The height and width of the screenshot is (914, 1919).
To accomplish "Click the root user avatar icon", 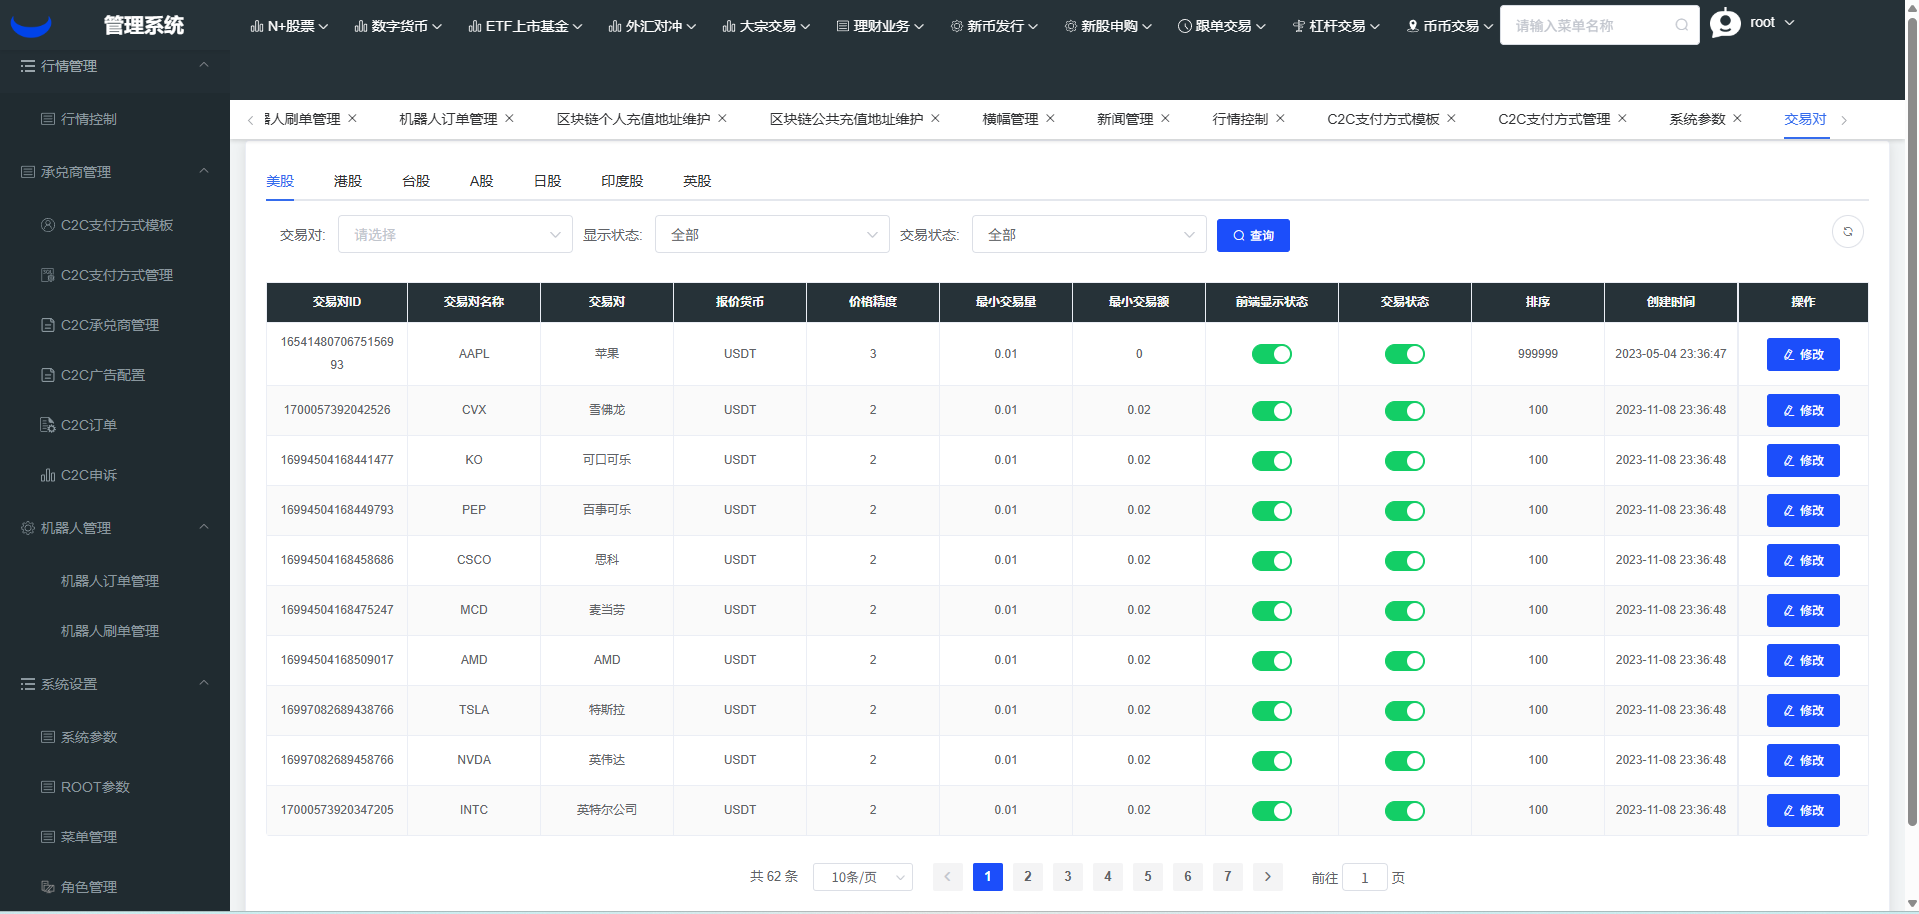I will [1725, 23].
